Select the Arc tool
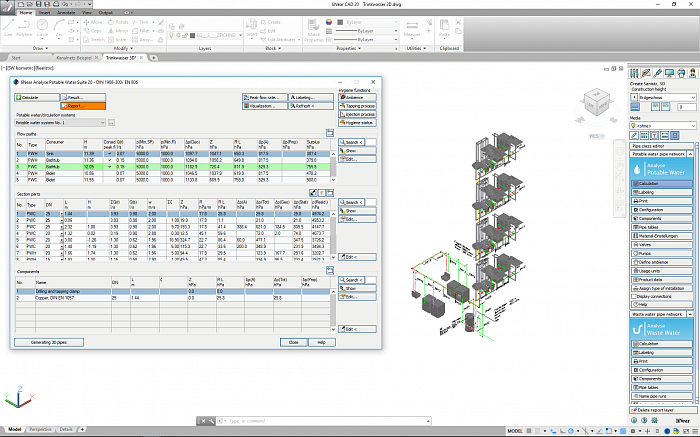This screenshot has width=700, height=437. coord(59,28)
